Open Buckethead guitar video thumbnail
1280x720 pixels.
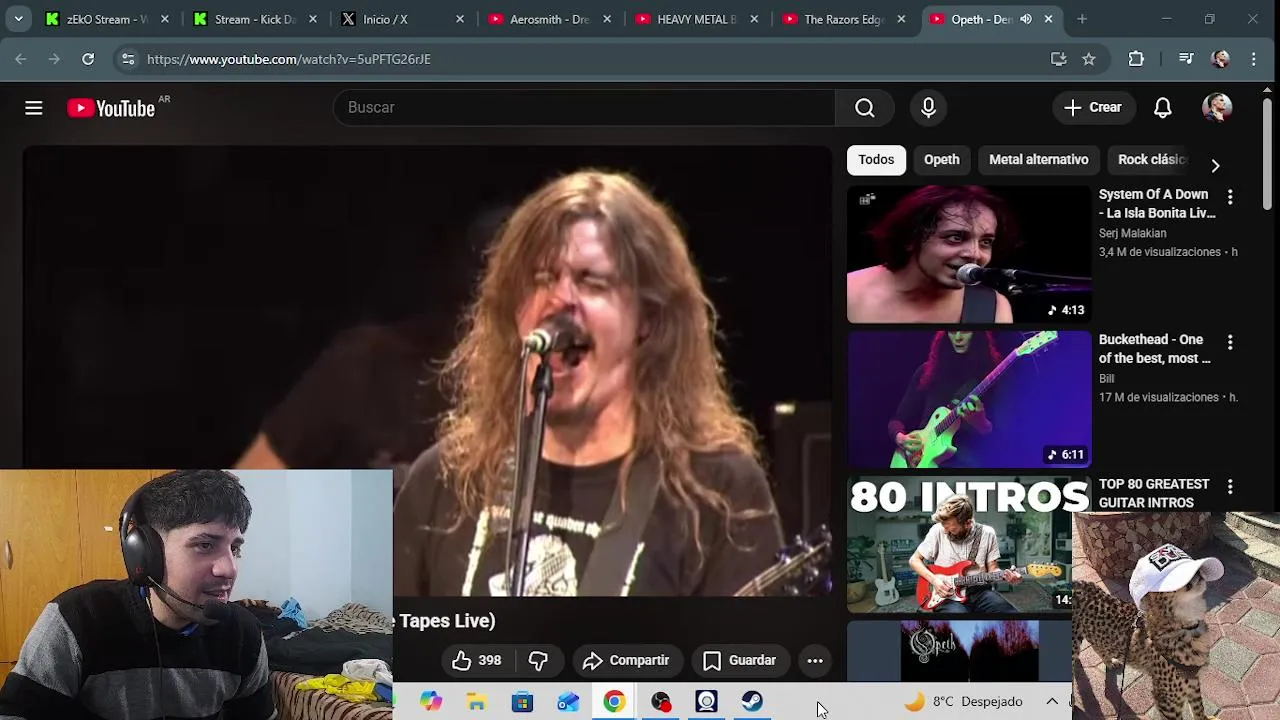969,400
